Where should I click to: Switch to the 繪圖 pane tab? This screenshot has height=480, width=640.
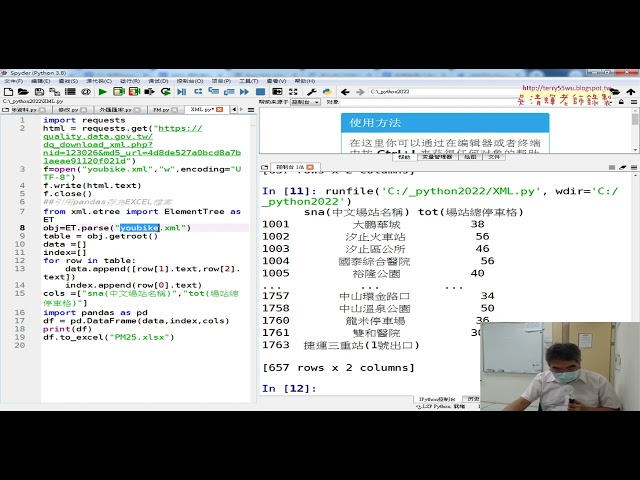pyautogui.click(x=470, y=157)
